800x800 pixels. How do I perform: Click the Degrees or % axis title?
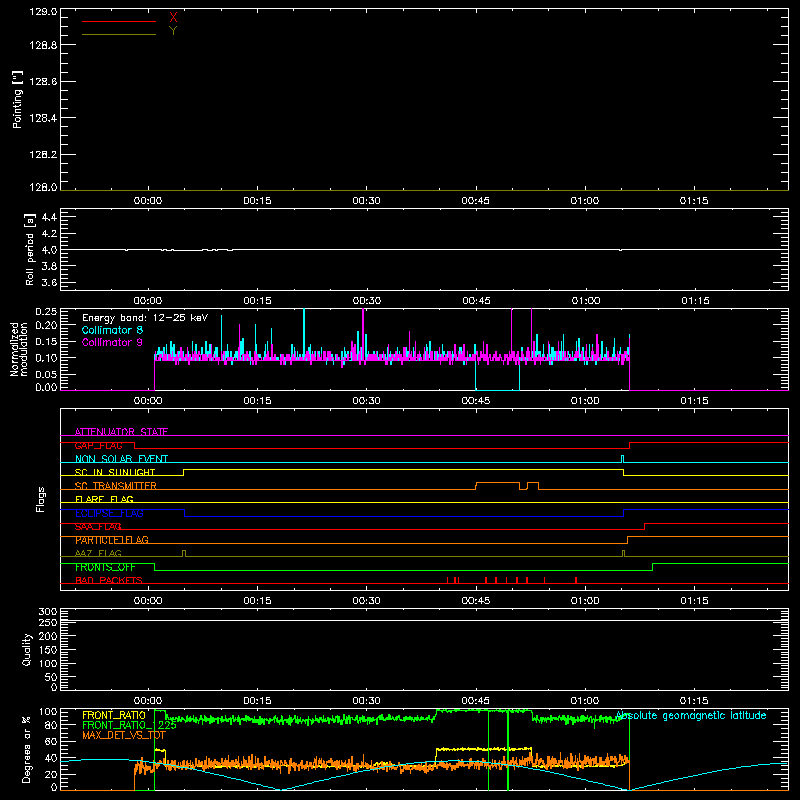click(27, 749)
